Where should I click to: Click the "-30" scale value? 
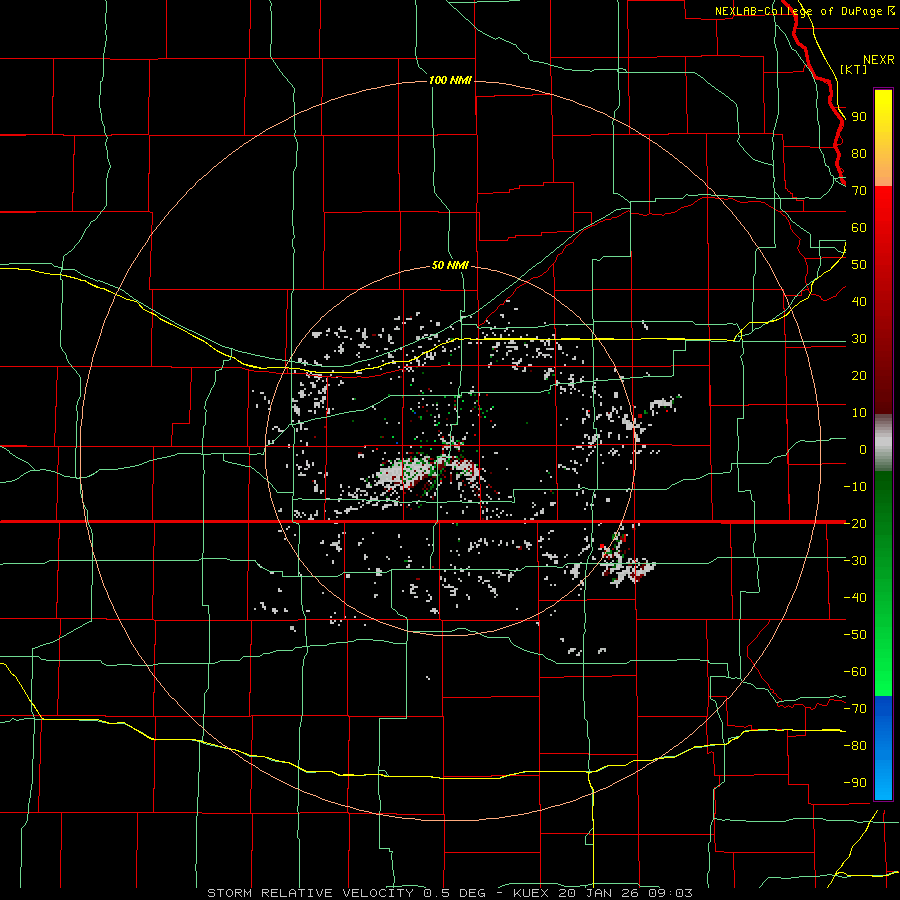coord(855,561)
